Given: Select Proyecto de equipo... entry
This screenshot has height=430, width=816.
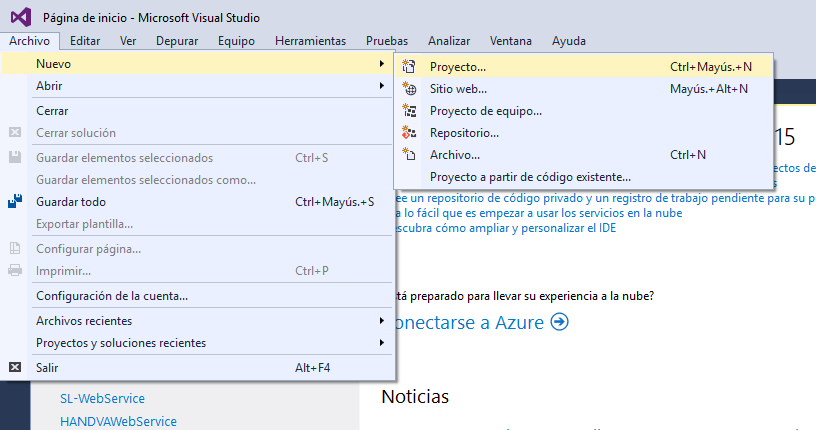Looking at the screenshot, I should tap(583, 111).
